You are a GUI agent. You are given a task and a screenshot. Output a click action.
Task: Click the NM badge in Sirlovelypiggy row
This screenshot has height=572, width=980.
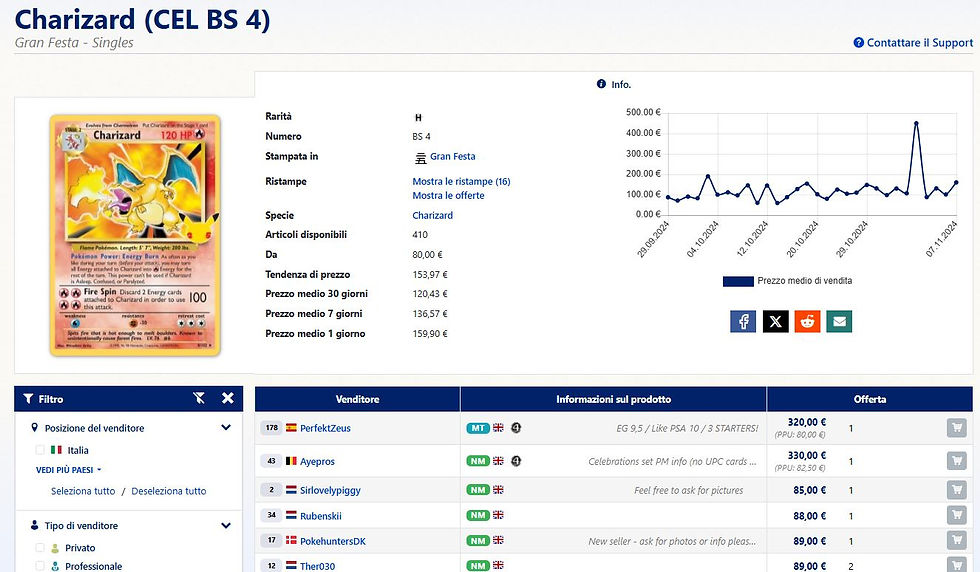coord(478,490)
